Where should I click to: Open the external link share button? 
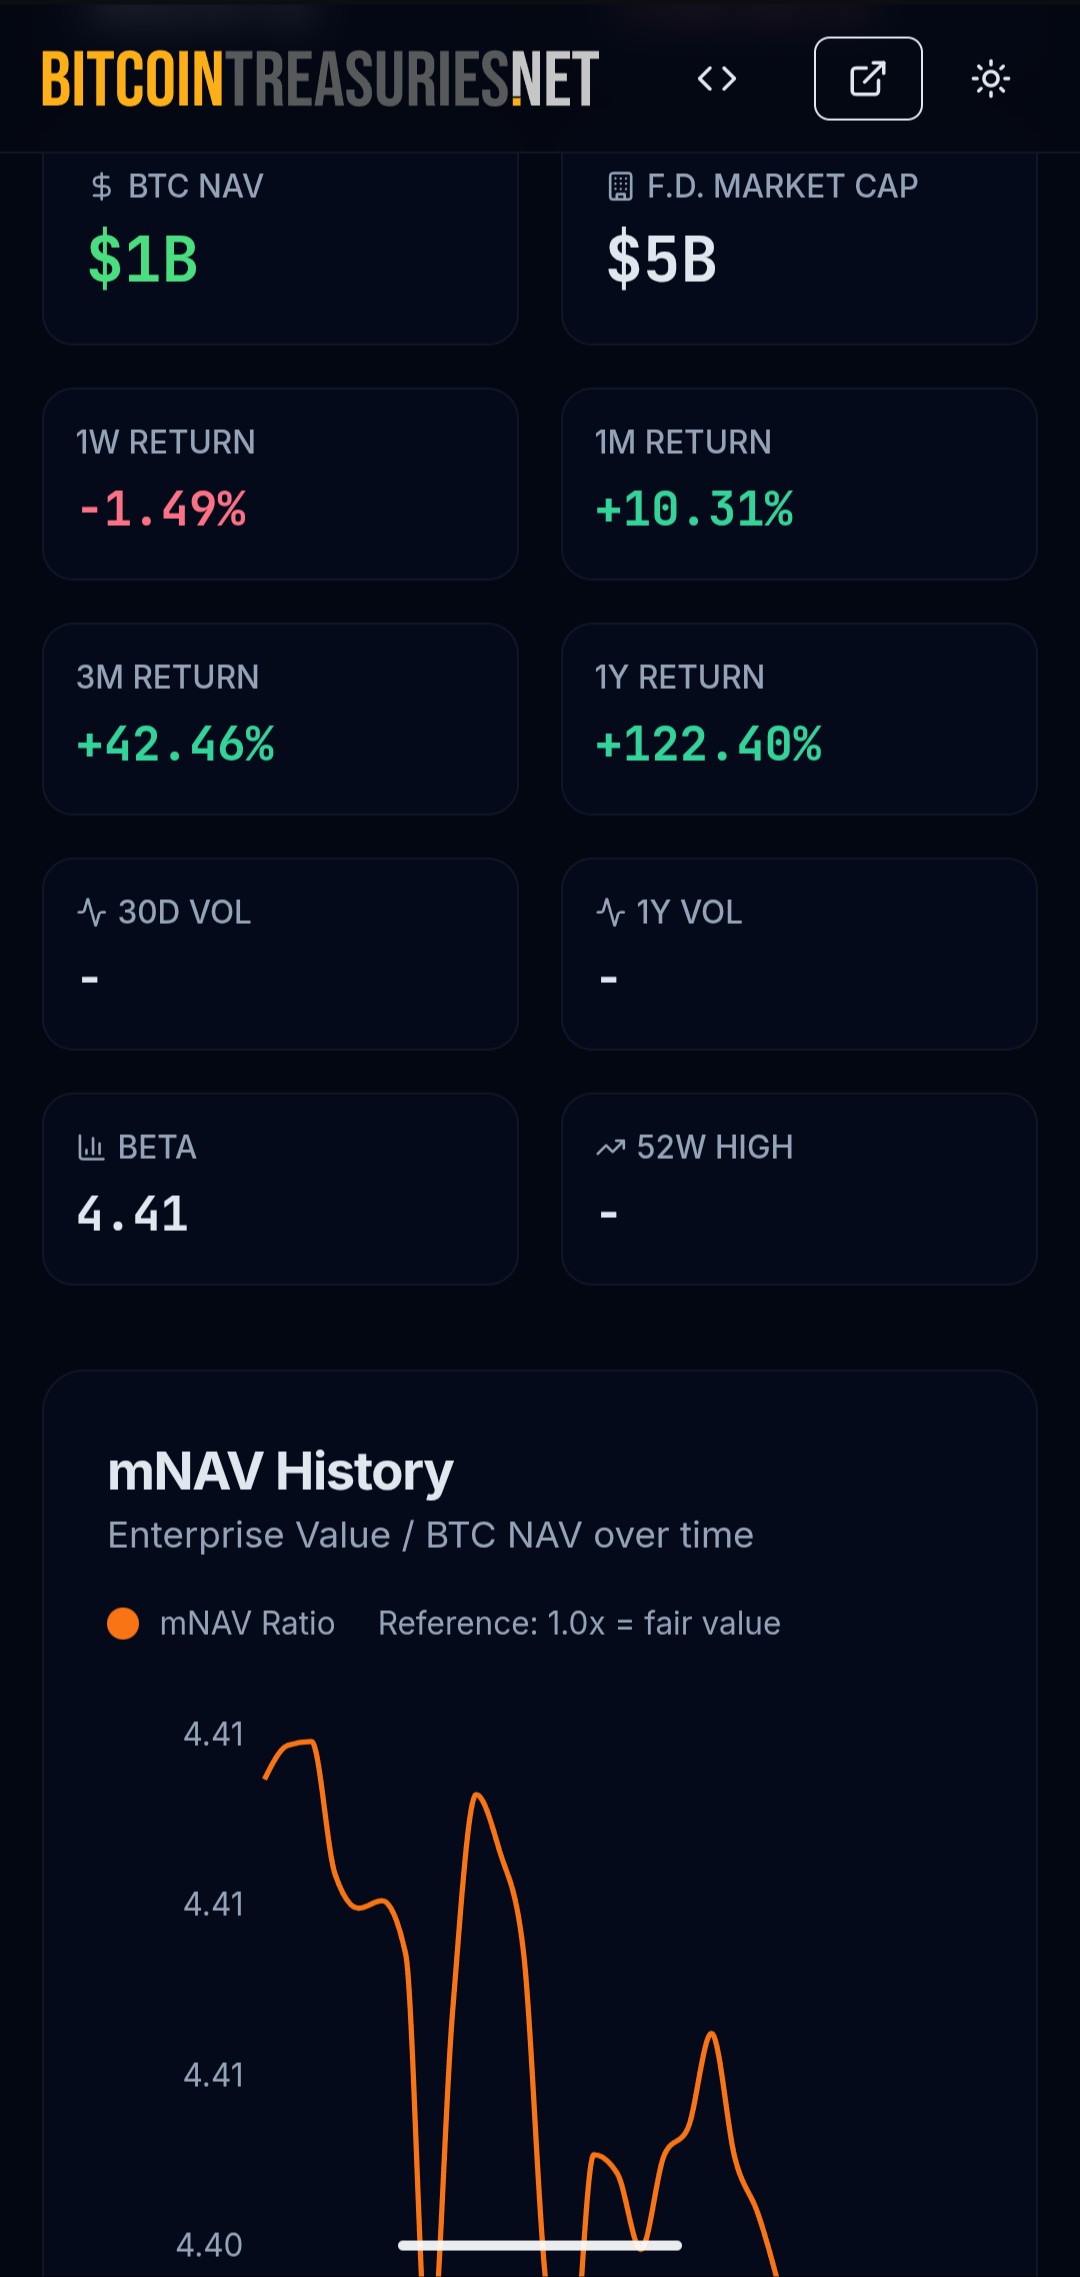pyautogui.click(x=868, y=78)
